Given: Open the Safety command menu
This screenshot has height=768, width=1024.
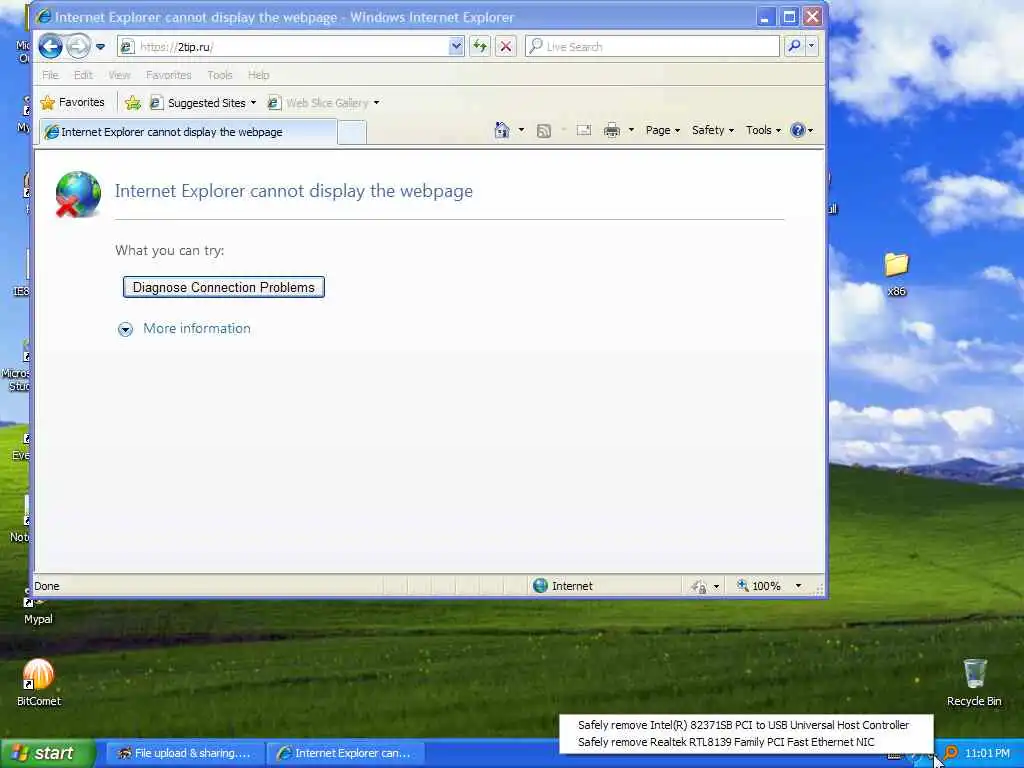Looking at the screenshot, I should click(x=712, y=130).
